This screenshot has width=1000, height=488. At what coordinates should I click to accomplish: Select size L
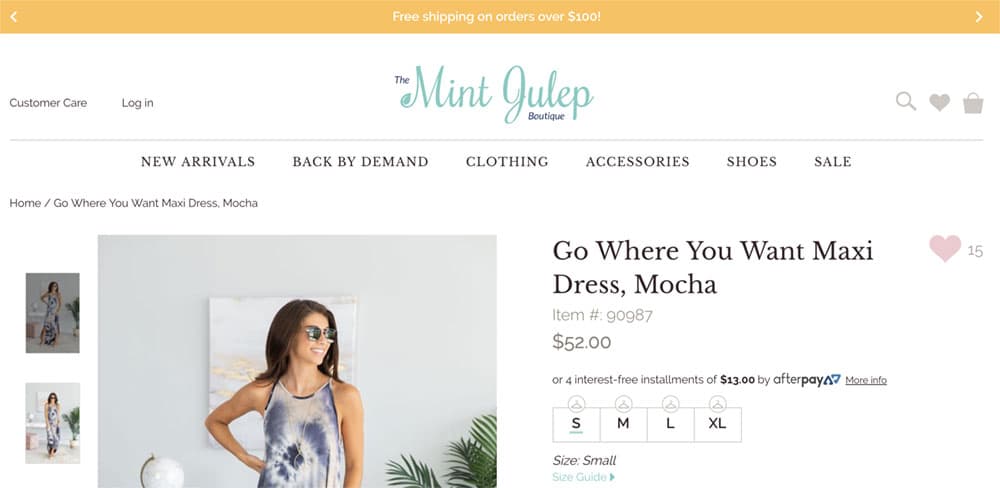(670, 424)
